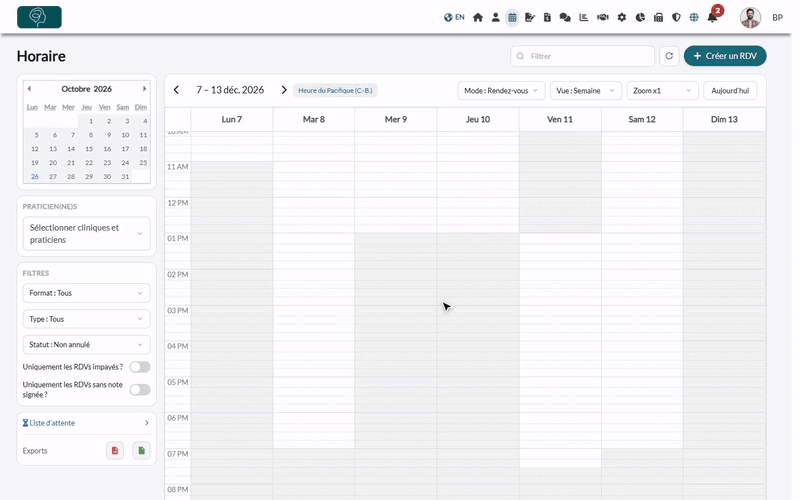Select the Jeu 10 column header

click(x=478, y=119)
